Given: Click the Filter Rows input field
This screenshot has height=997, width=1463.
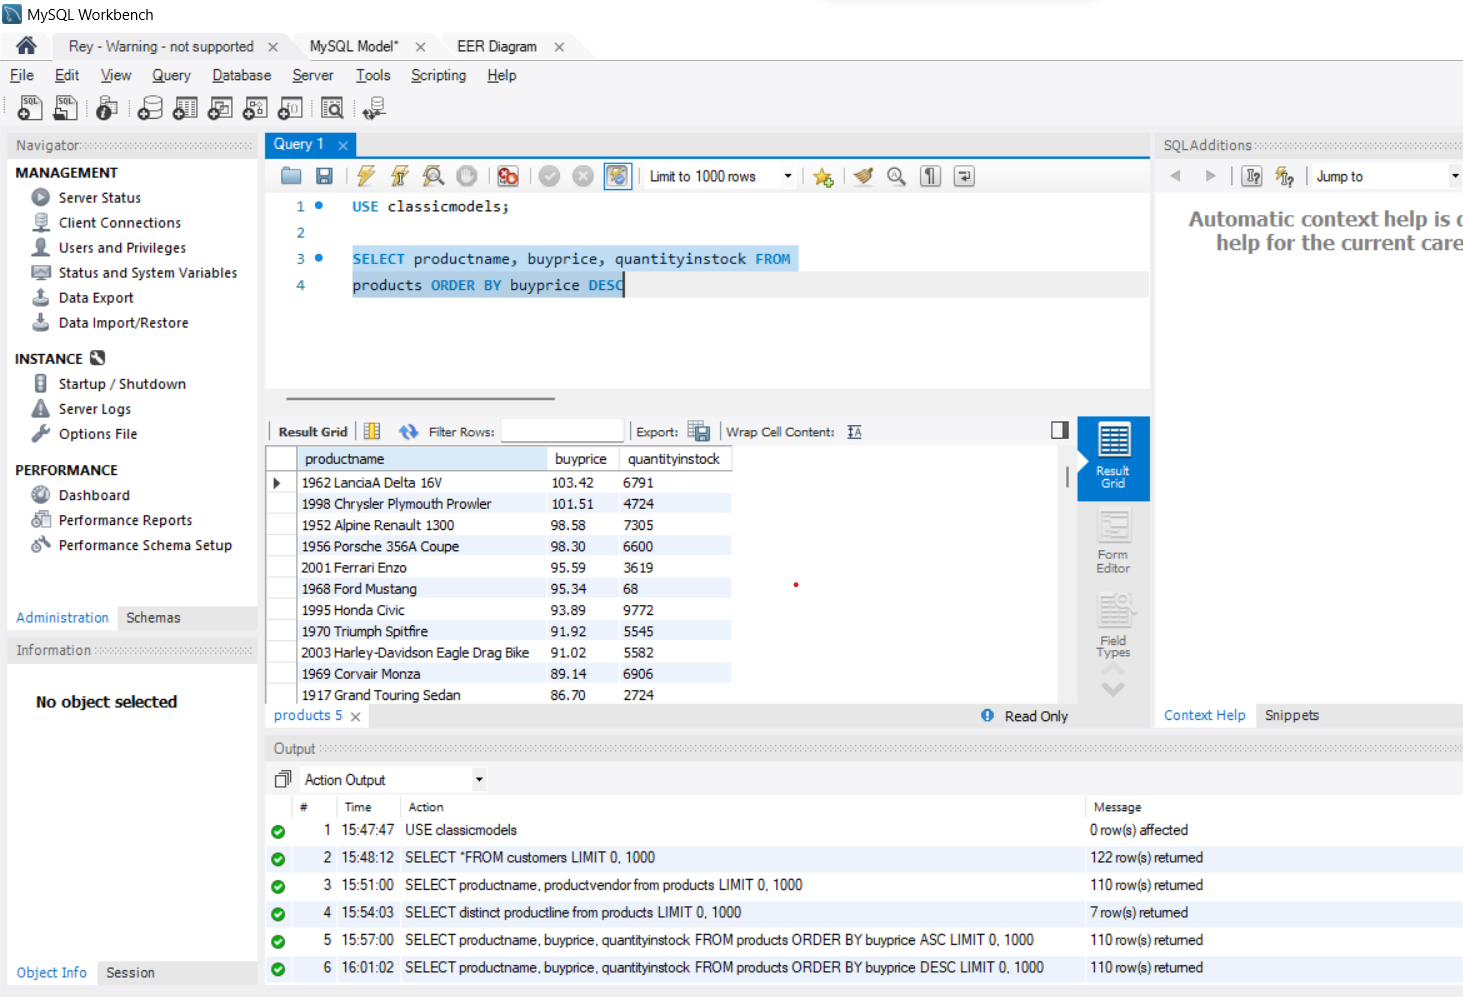Looking at the screenshot, I should coord(562,431).
